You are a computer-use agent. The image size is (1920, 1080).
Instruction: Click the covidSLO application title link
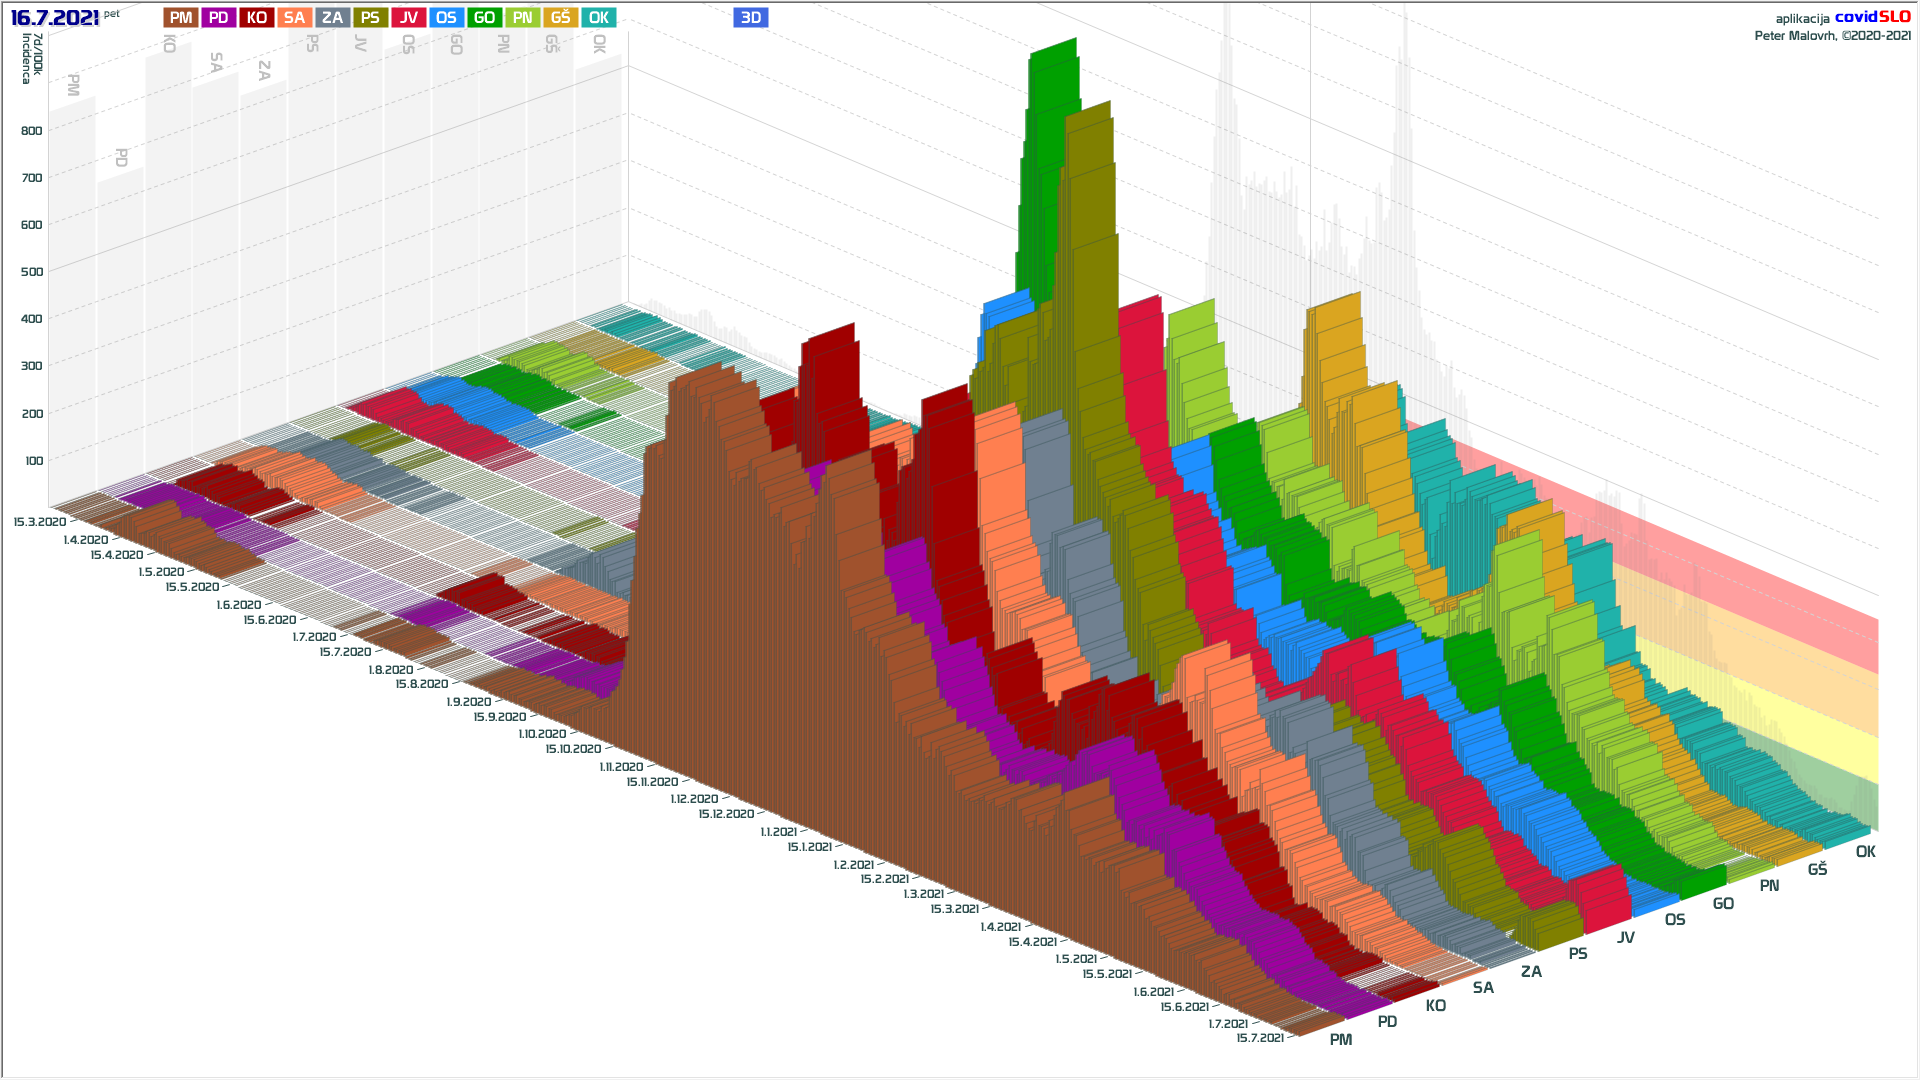click(1872, 17)
